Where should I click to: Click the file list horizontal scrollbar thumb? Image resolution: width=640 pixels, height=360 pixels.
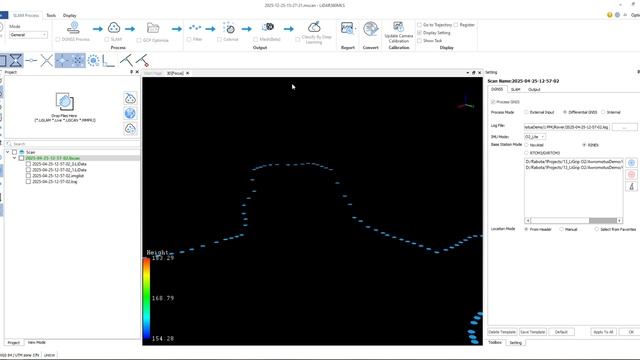pyautogui.click(x=602, y=220)
